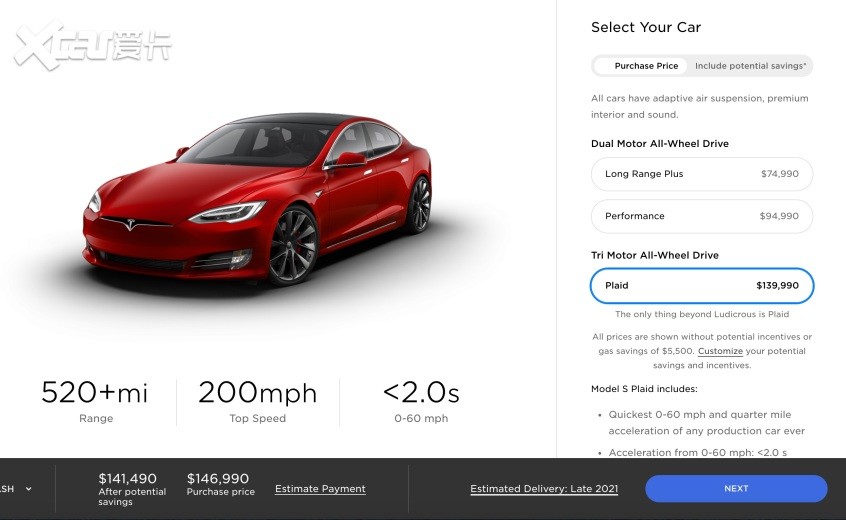Switch to Include potential savings view
Image resolution: width=846 pixels, height=520 pixels.
point(750,66)
